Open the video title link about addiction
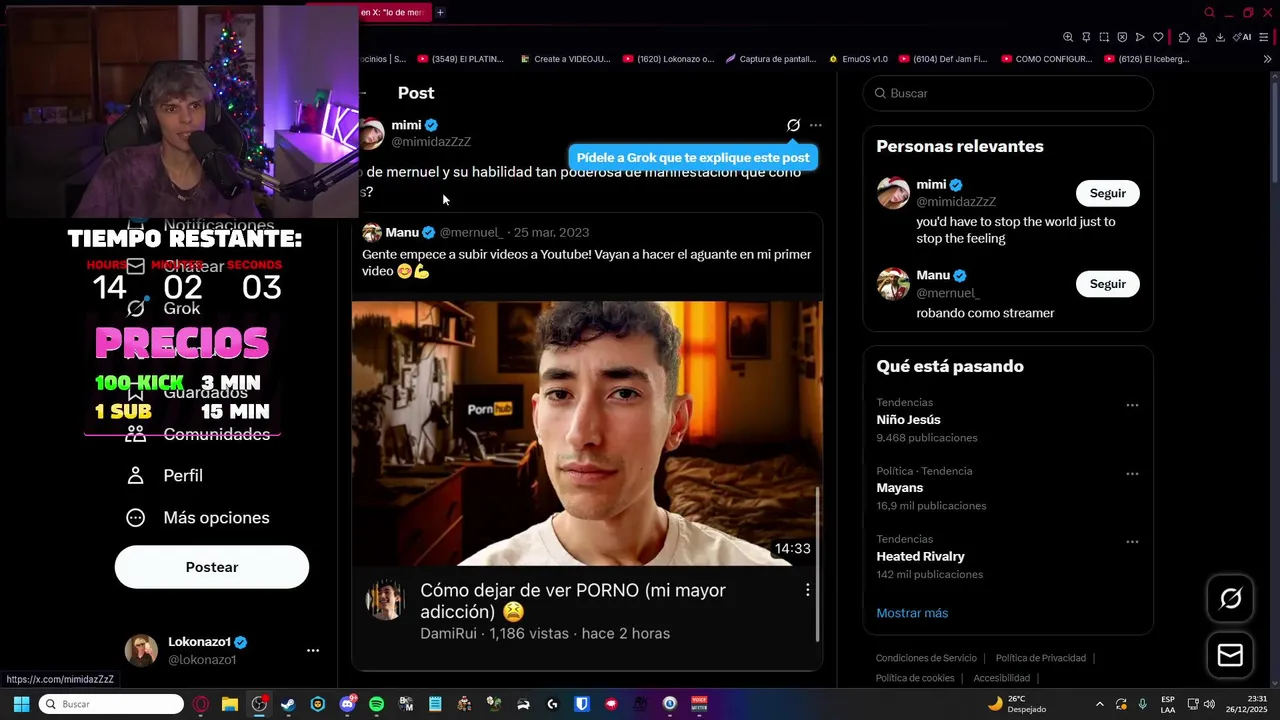The width and height of the screenshot is (1280, 720). tap(573, 601)
